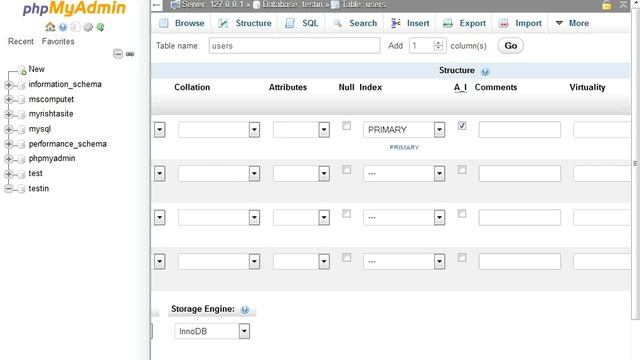Collapse the top panel with the arrow icon

pyautogui.click(x=623, y=5)
